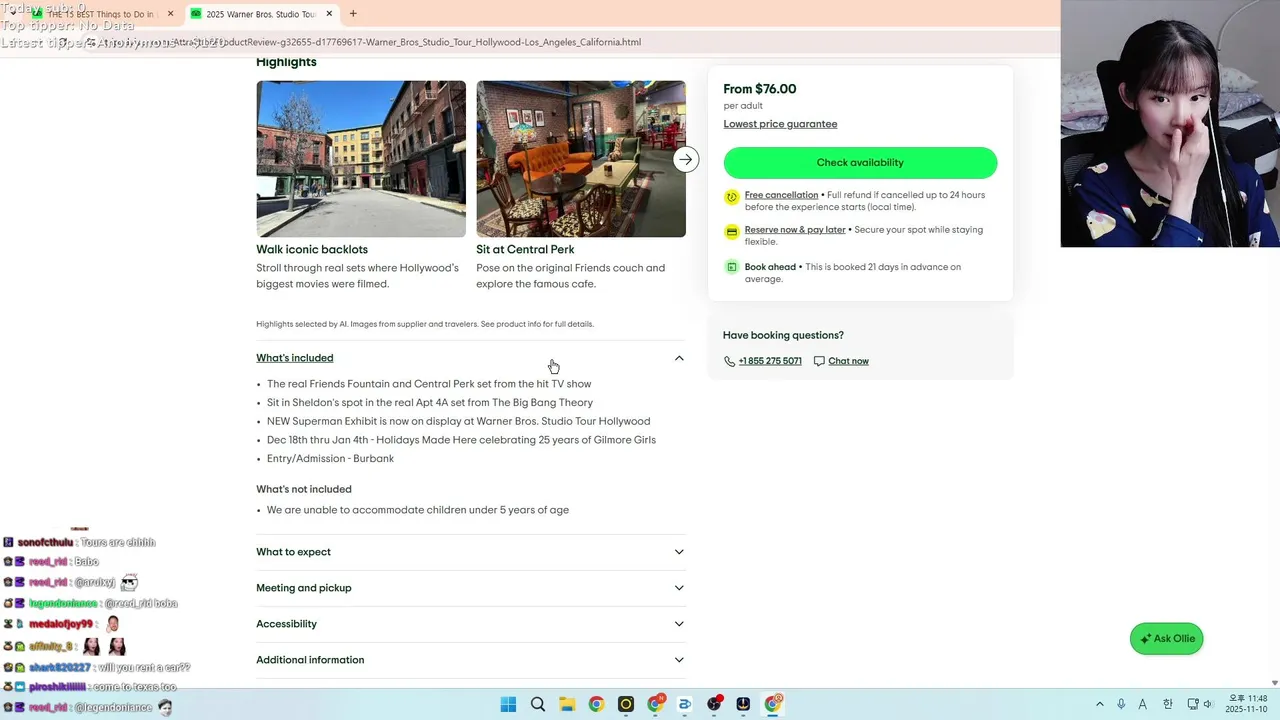This screenshot has width=1280, height=720.
Task: Open the black-and-yellow circle app on taskbar
Action: (626, 704)
